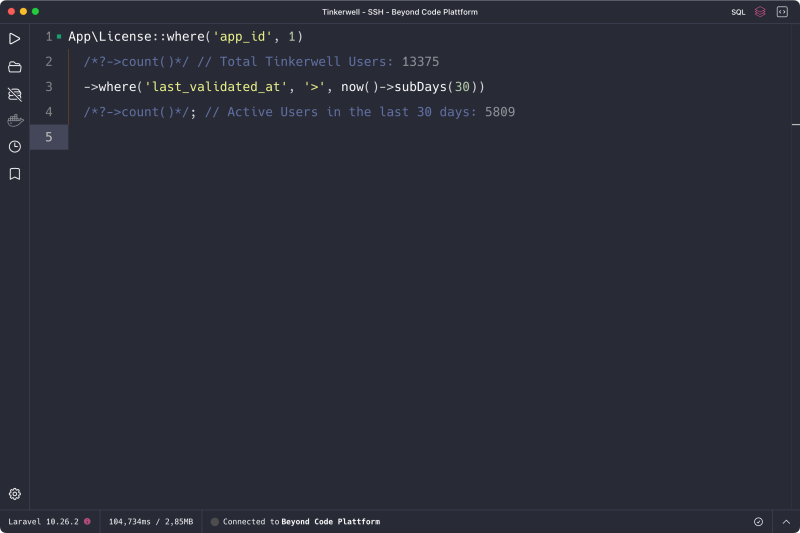Toggle the SQL view in the title bar
Screen dimensions: 800x533
point(738,12)
